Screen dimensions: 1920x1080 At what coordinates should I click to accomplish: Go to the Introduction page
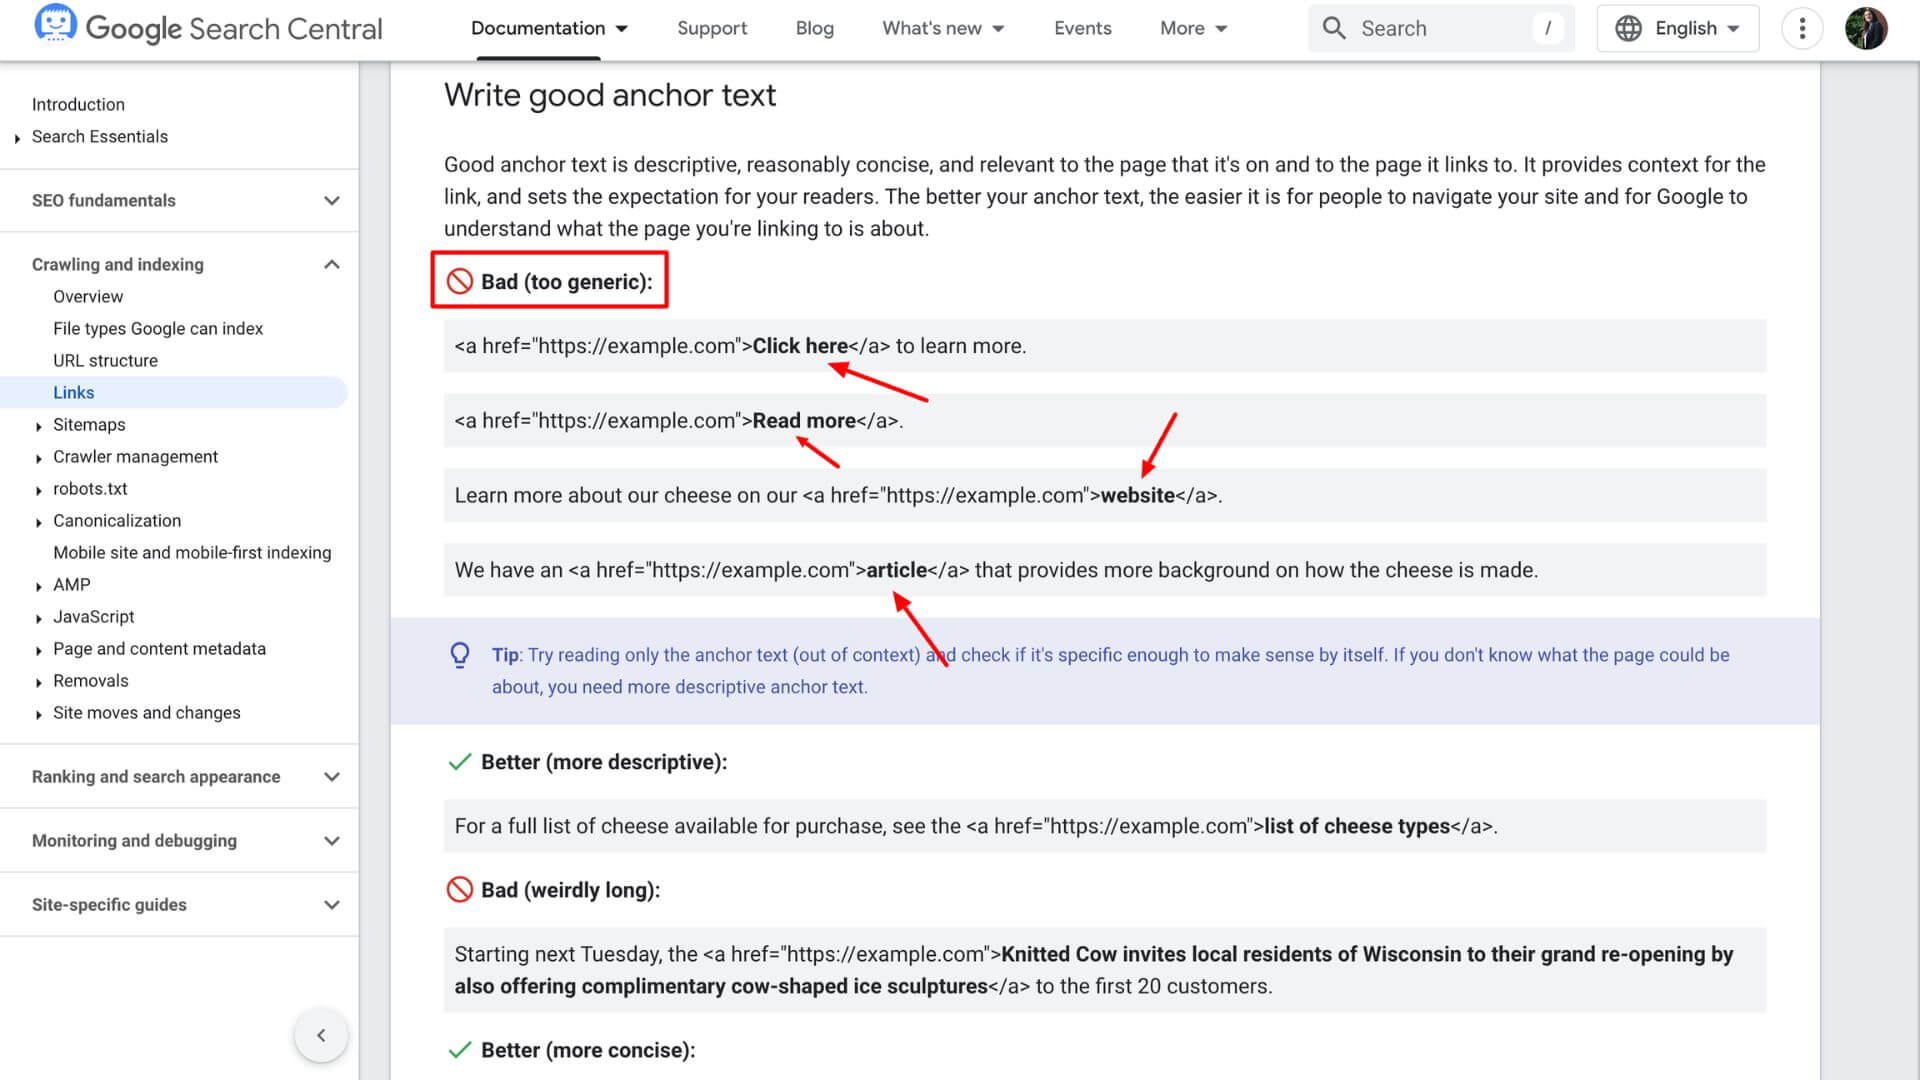tap(78, 104)
